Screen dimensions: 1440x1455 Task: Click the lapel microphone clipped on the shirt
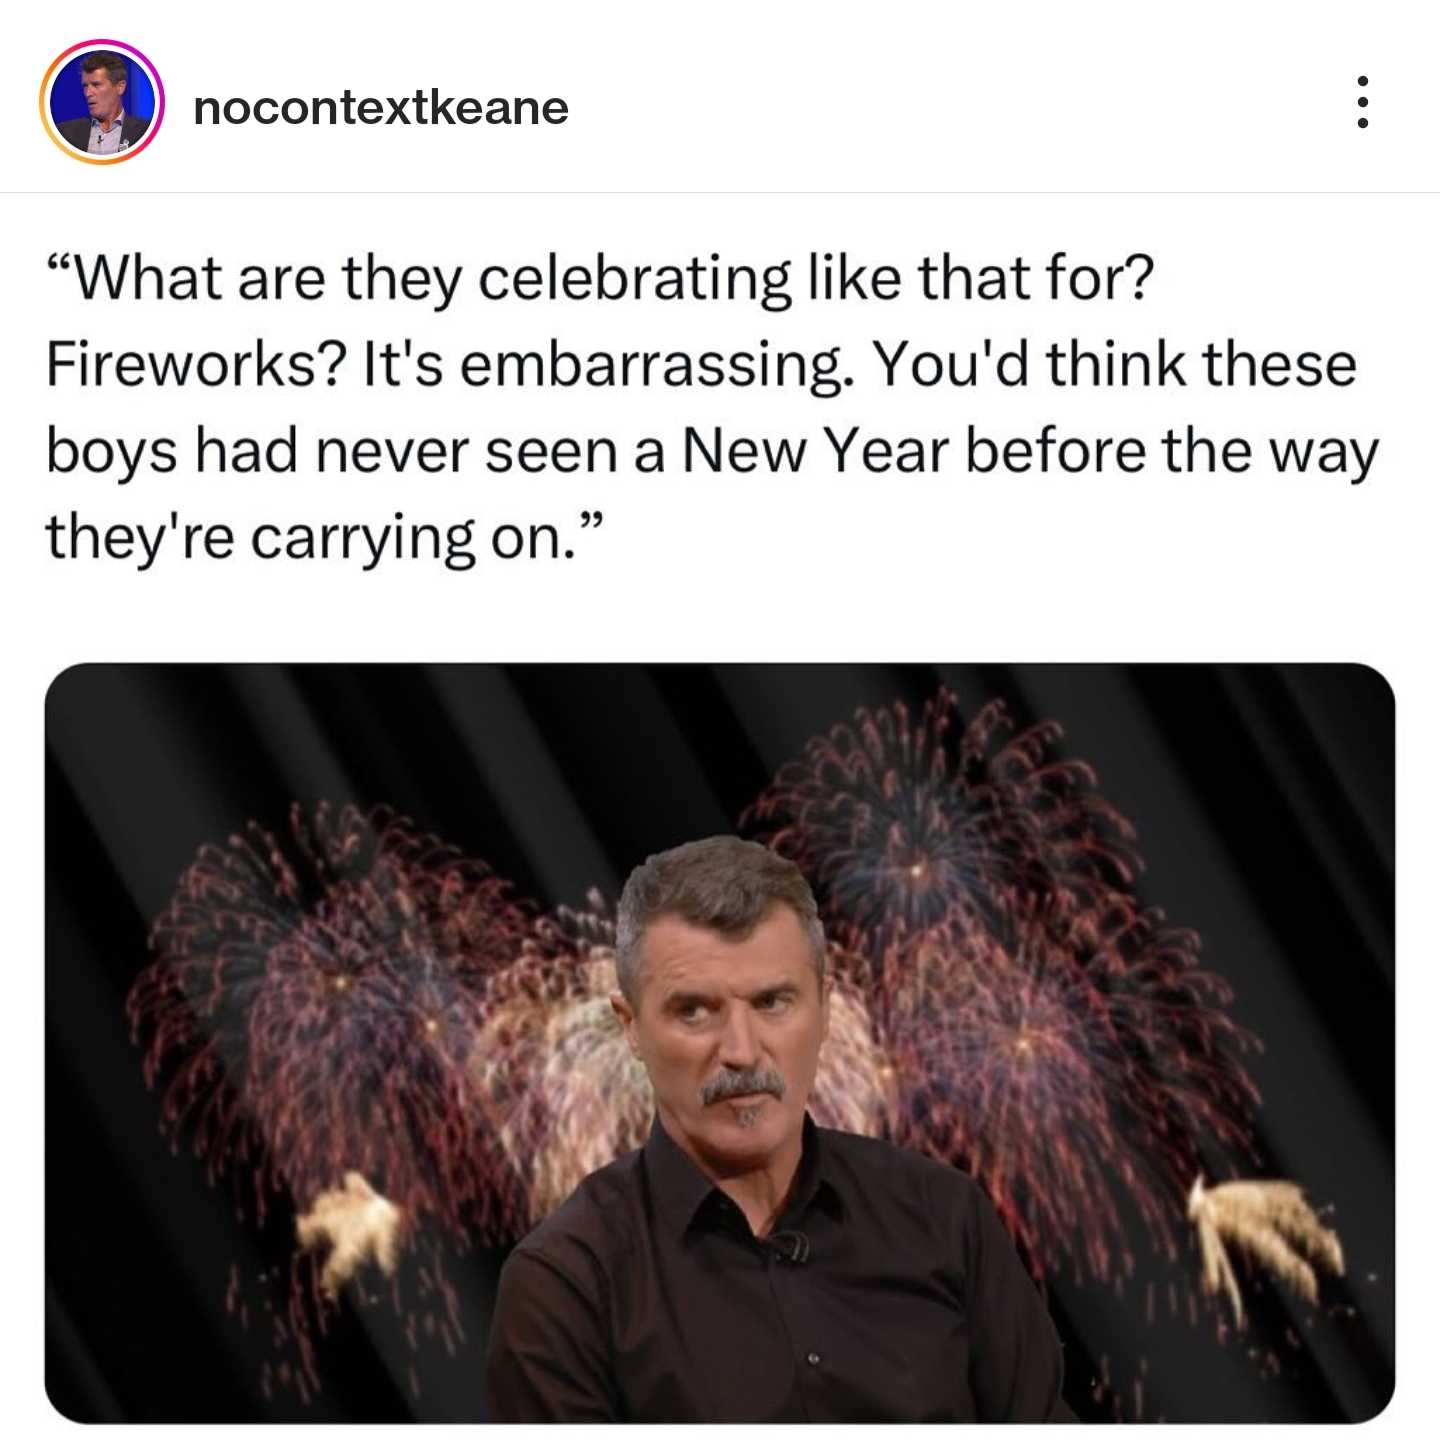coord(792,1244)
